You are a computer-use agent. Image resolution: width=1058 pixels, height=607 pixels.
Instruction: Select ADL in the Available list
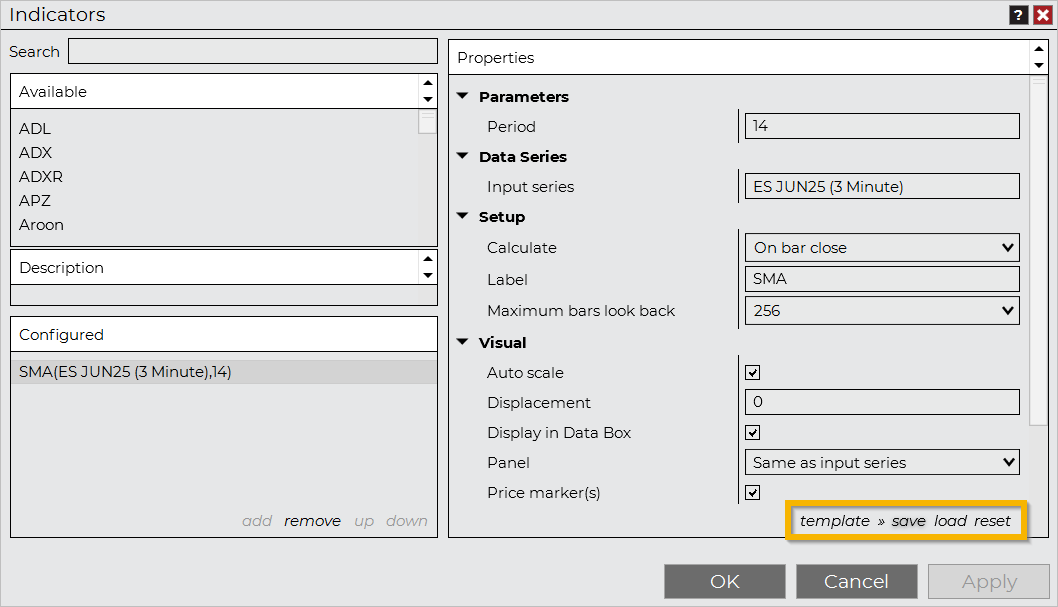click(34, 128)
